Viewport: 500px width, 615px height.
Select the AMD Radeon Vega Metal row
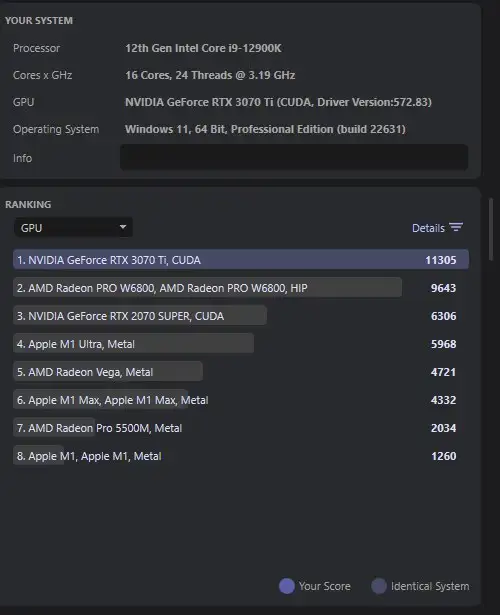click(x=241, y=371)
